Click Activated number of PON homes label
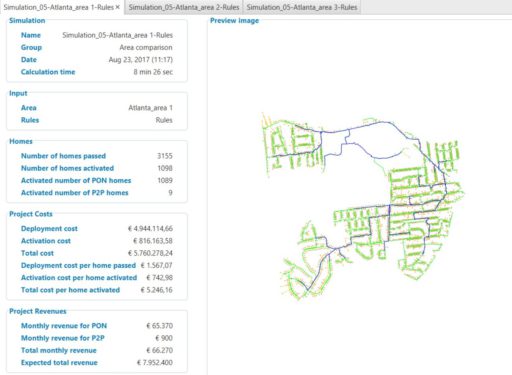The width and height of the screenshot is (512, 375). (x=76, y=180)
